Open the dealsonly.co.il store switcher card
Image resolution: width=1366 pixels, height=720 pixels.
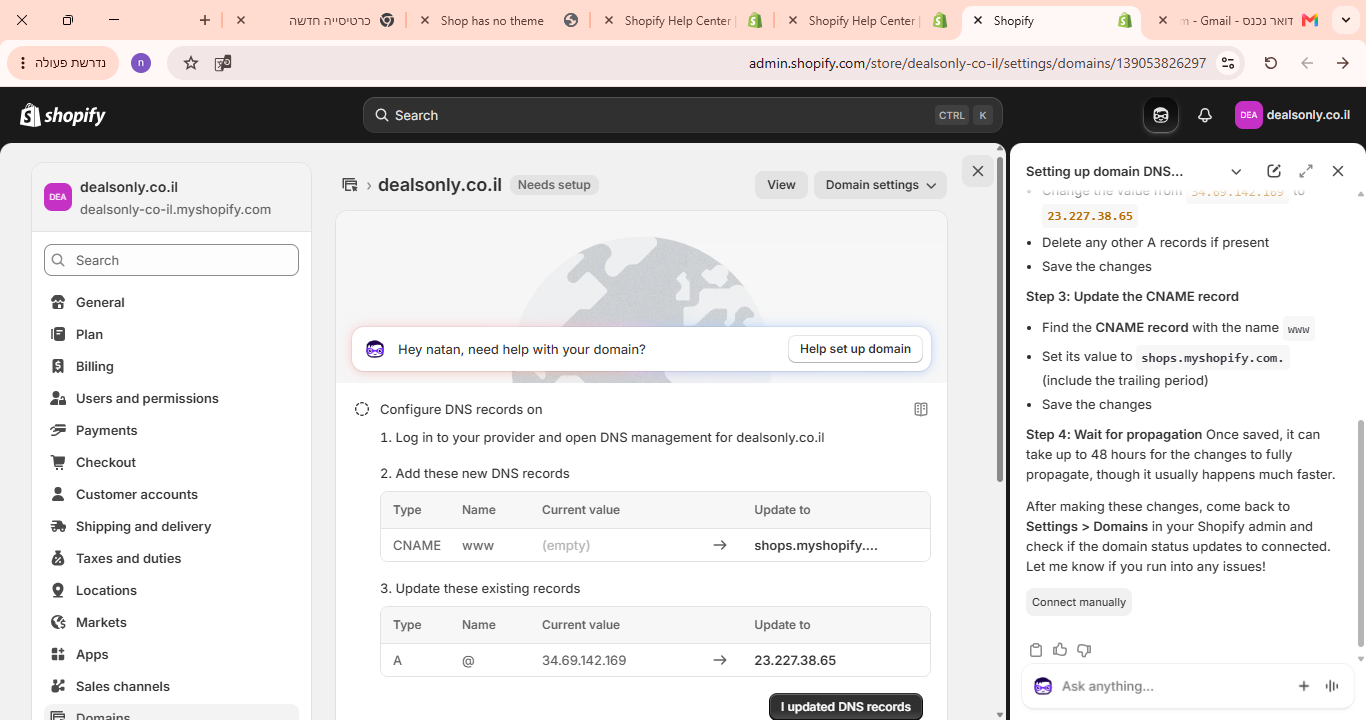(172, 198)
